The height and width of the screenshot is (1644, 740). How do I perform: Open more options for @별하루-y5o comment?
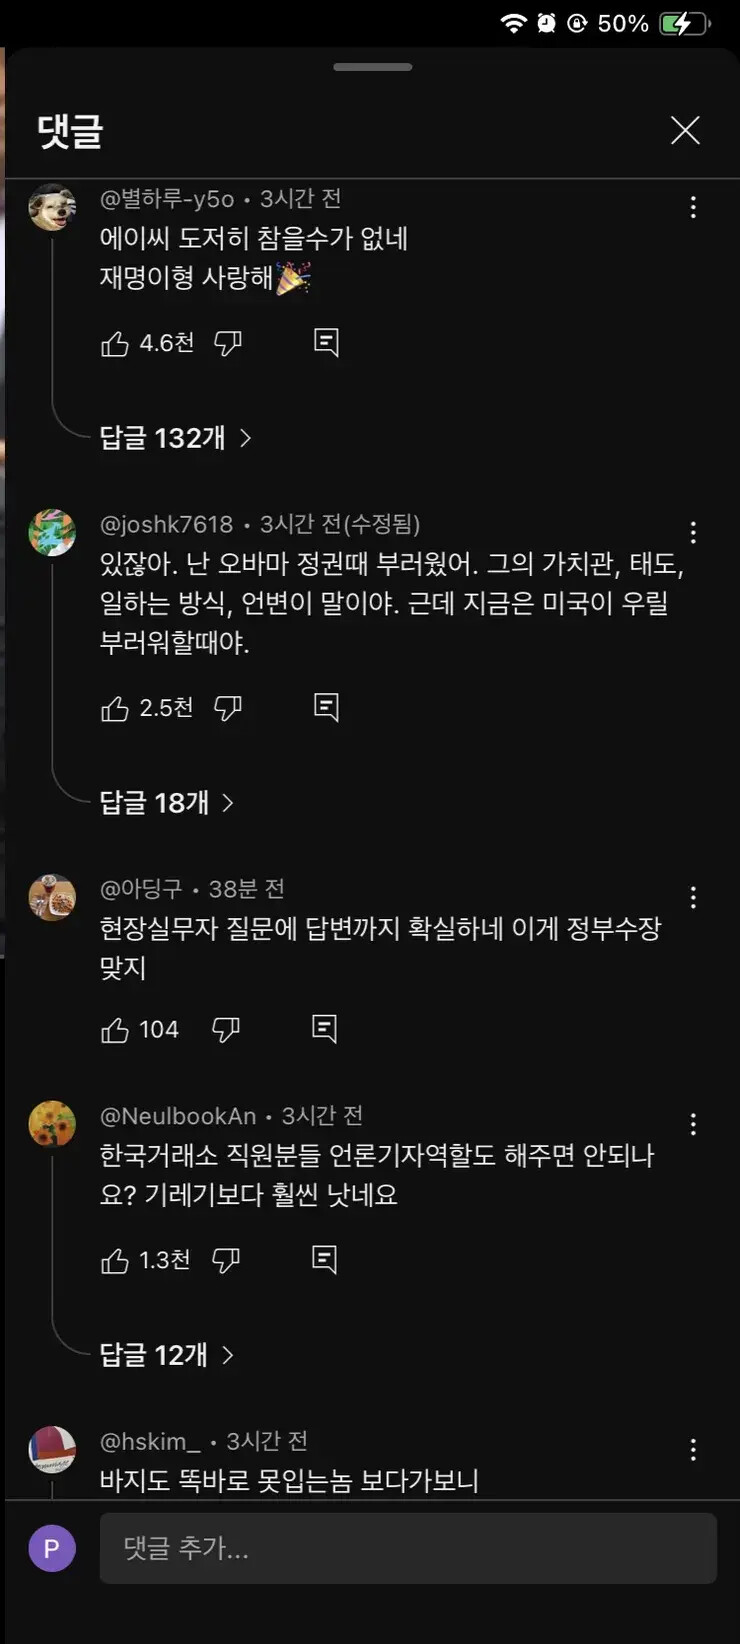(x=693, y=208)
